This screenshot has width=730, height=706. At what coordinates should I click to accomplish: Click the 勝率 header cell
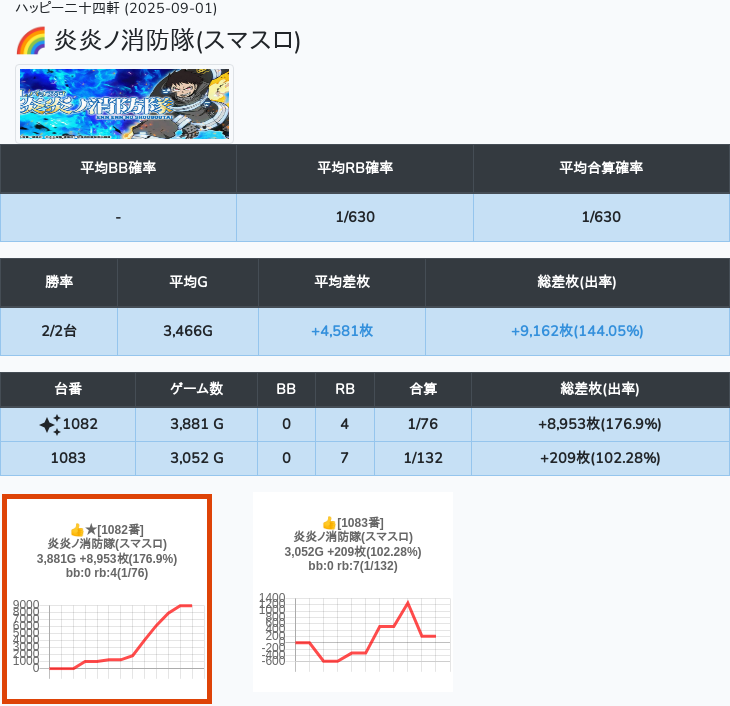click(x=59, y=283)
